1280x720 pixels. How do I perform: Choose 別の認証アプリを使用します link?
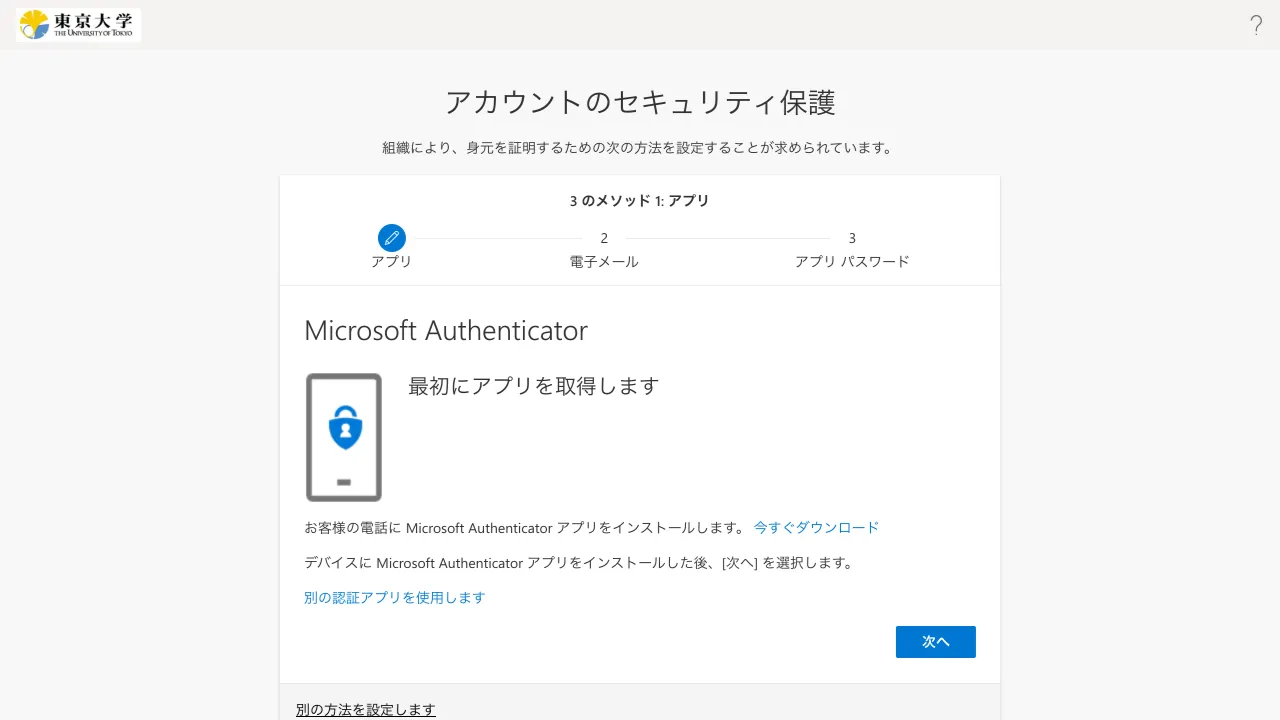click(394, 598)
